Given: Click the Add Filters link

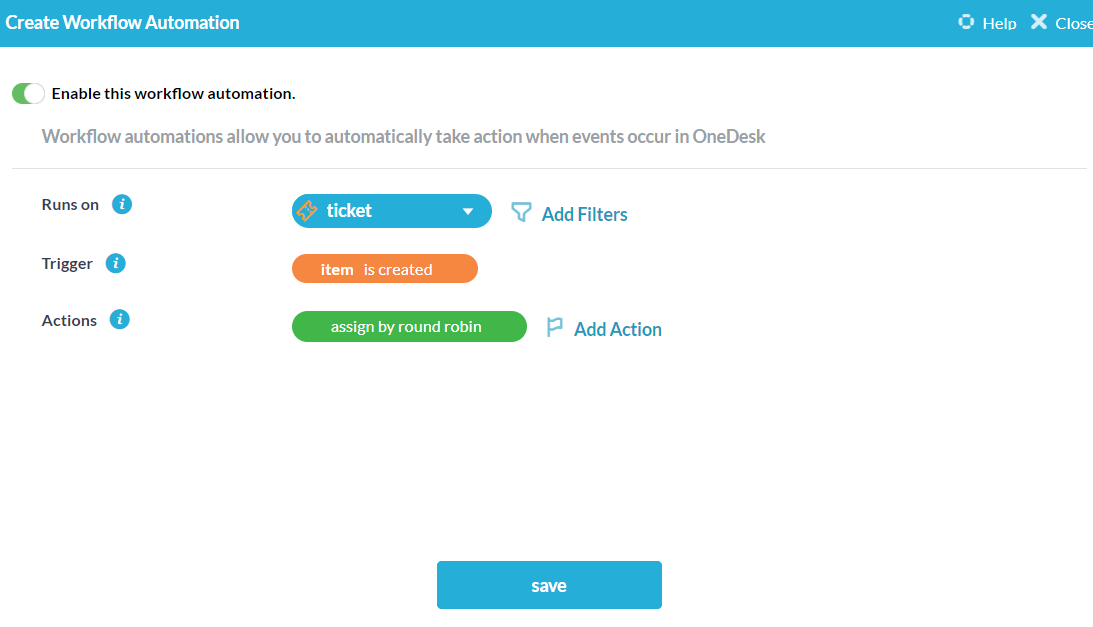Looking at the screenshot, I should coord(584,214).
